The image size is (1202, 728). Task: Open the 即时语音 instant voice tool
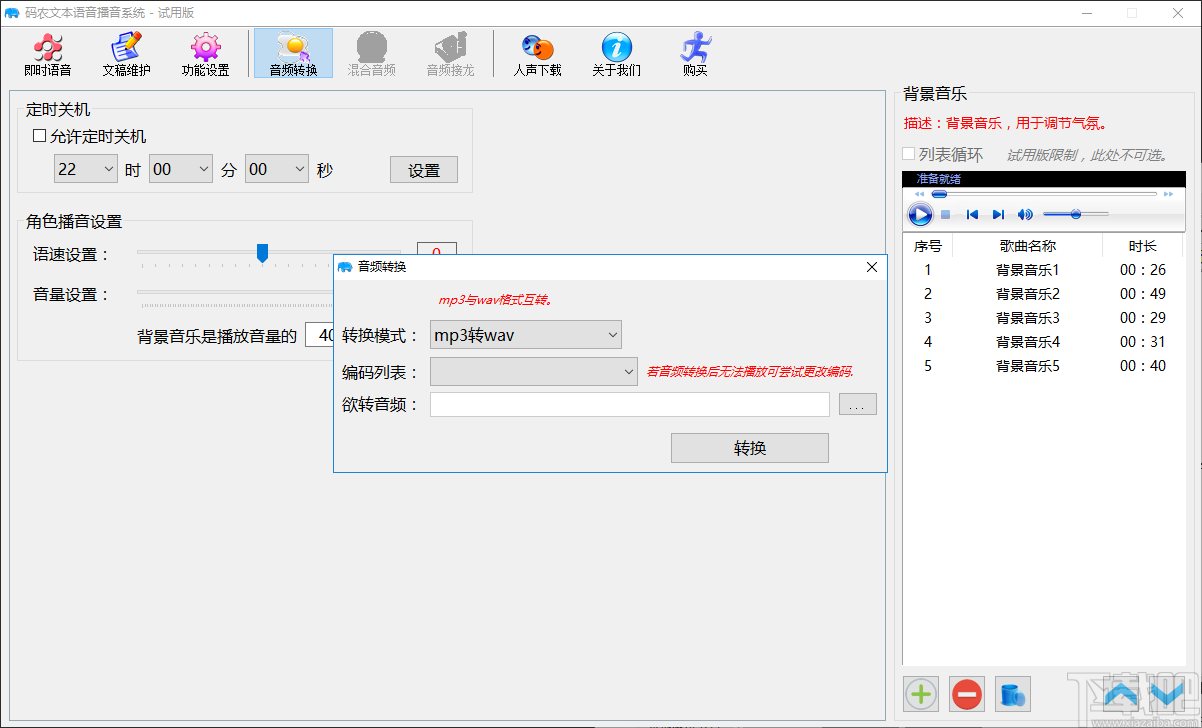point(47,53)
